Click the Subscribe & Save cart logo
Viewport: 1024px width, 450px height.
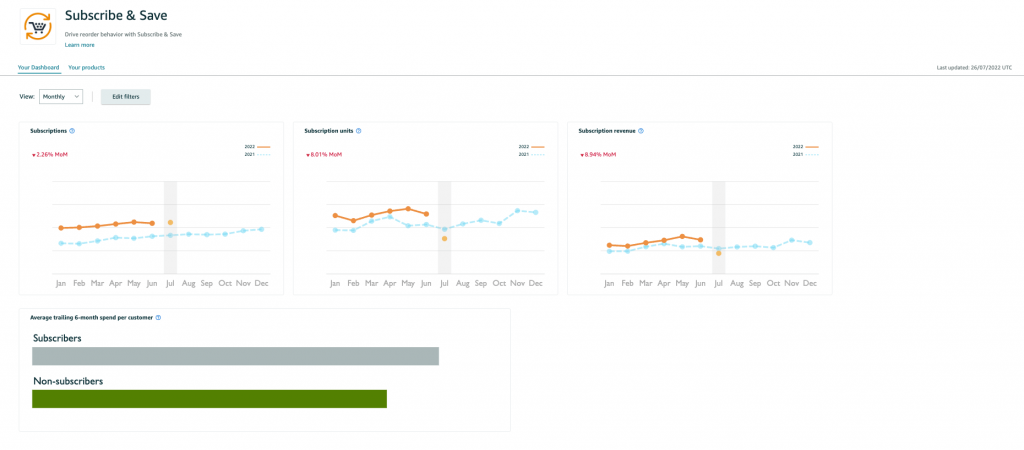[38, 26]
